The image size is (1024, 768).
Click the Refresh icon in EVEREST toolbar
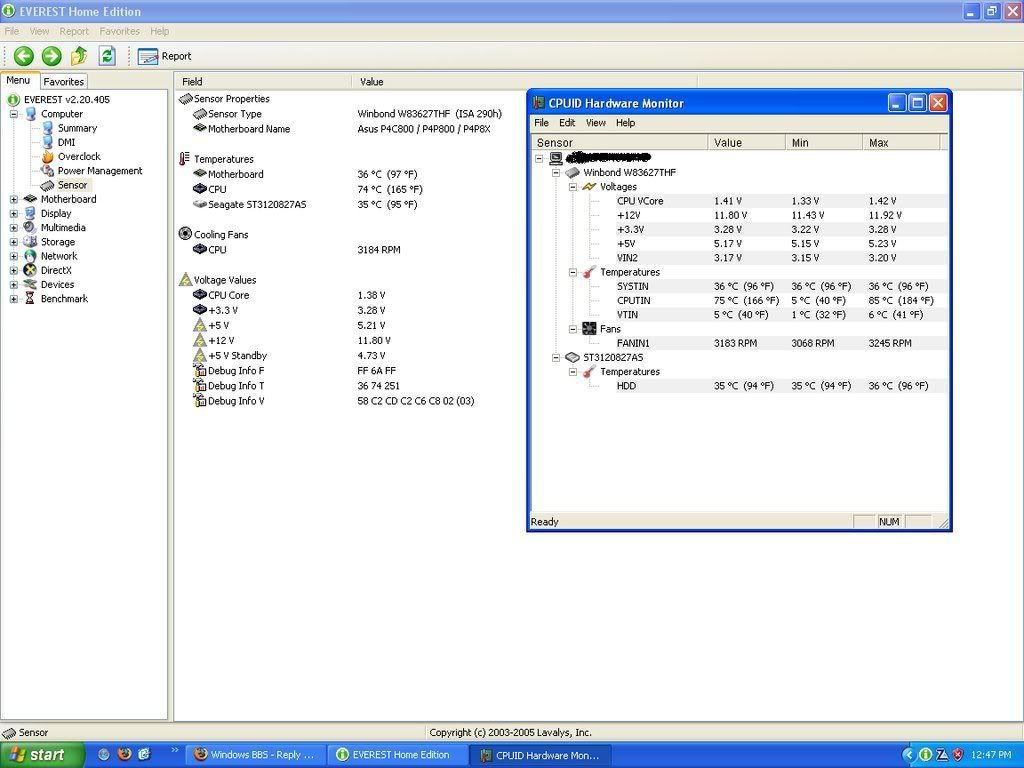(x=107, y=56)
